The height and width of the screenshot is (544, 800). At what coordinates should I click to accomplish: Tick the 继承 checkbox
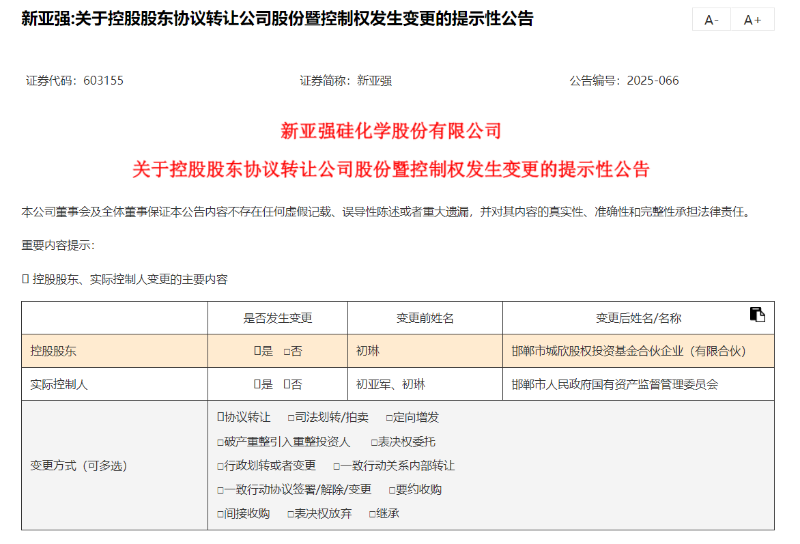(x=372, y=514)
